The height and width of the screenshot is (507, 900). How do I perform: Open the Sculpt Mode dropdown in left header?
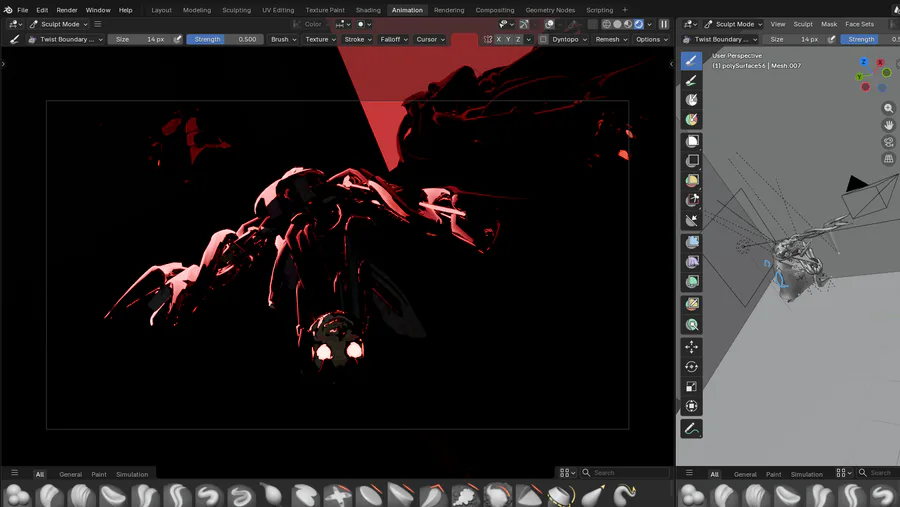[59, 24]
